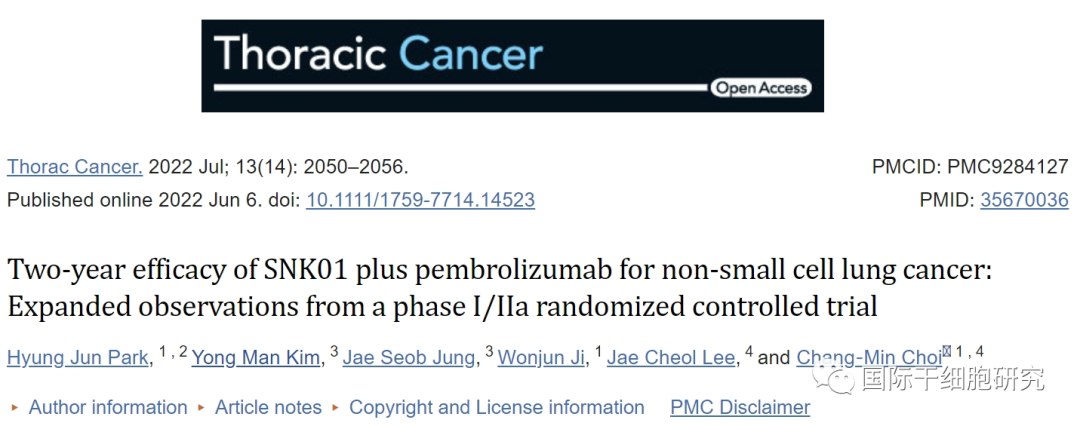1080x426 pixels.
Task: Click the Open Access badge
Action: coord(761,88)
